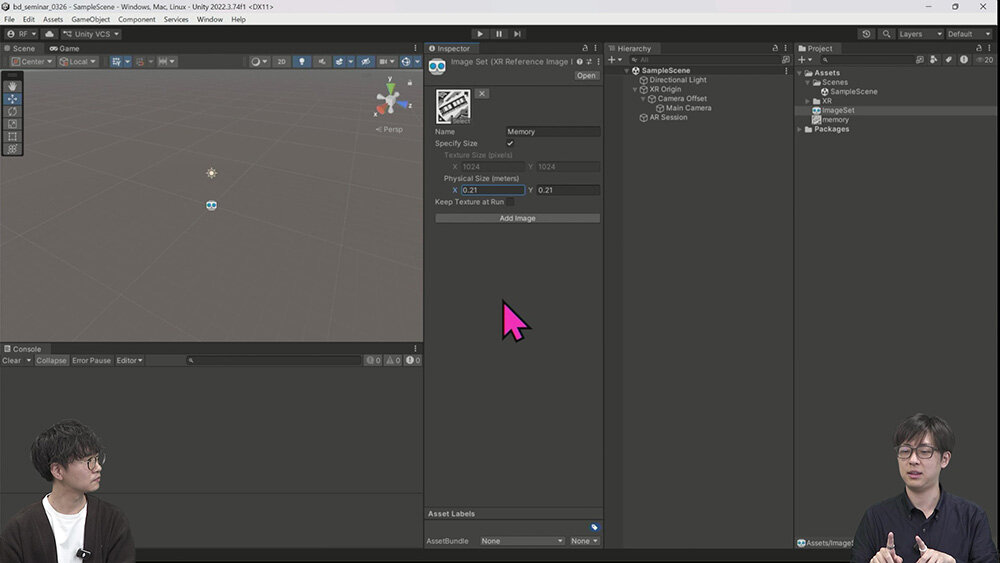Image resolution: width=1000 pixels, height=563 pixels.
Task: Open Undo History from top toolbar
Action: pyautogui.click(x=866, y=34)
